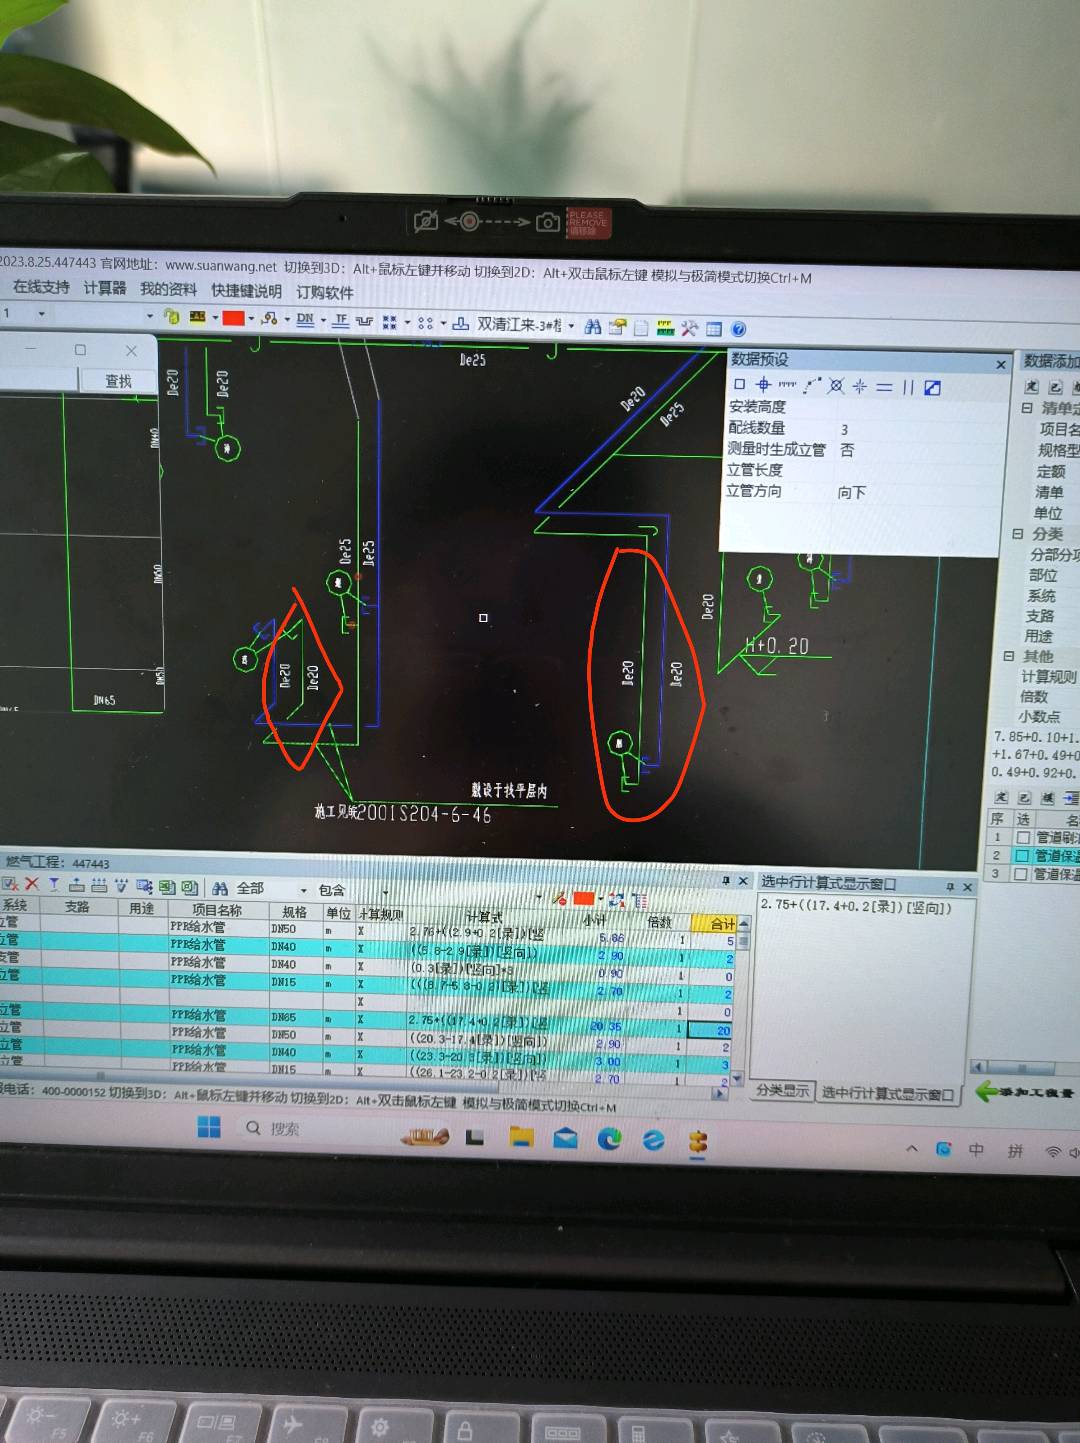Image resolution: width=1080 pixels, height=1443 pixels.
Task: Open the 订购软件 menu
Action: 325,292
